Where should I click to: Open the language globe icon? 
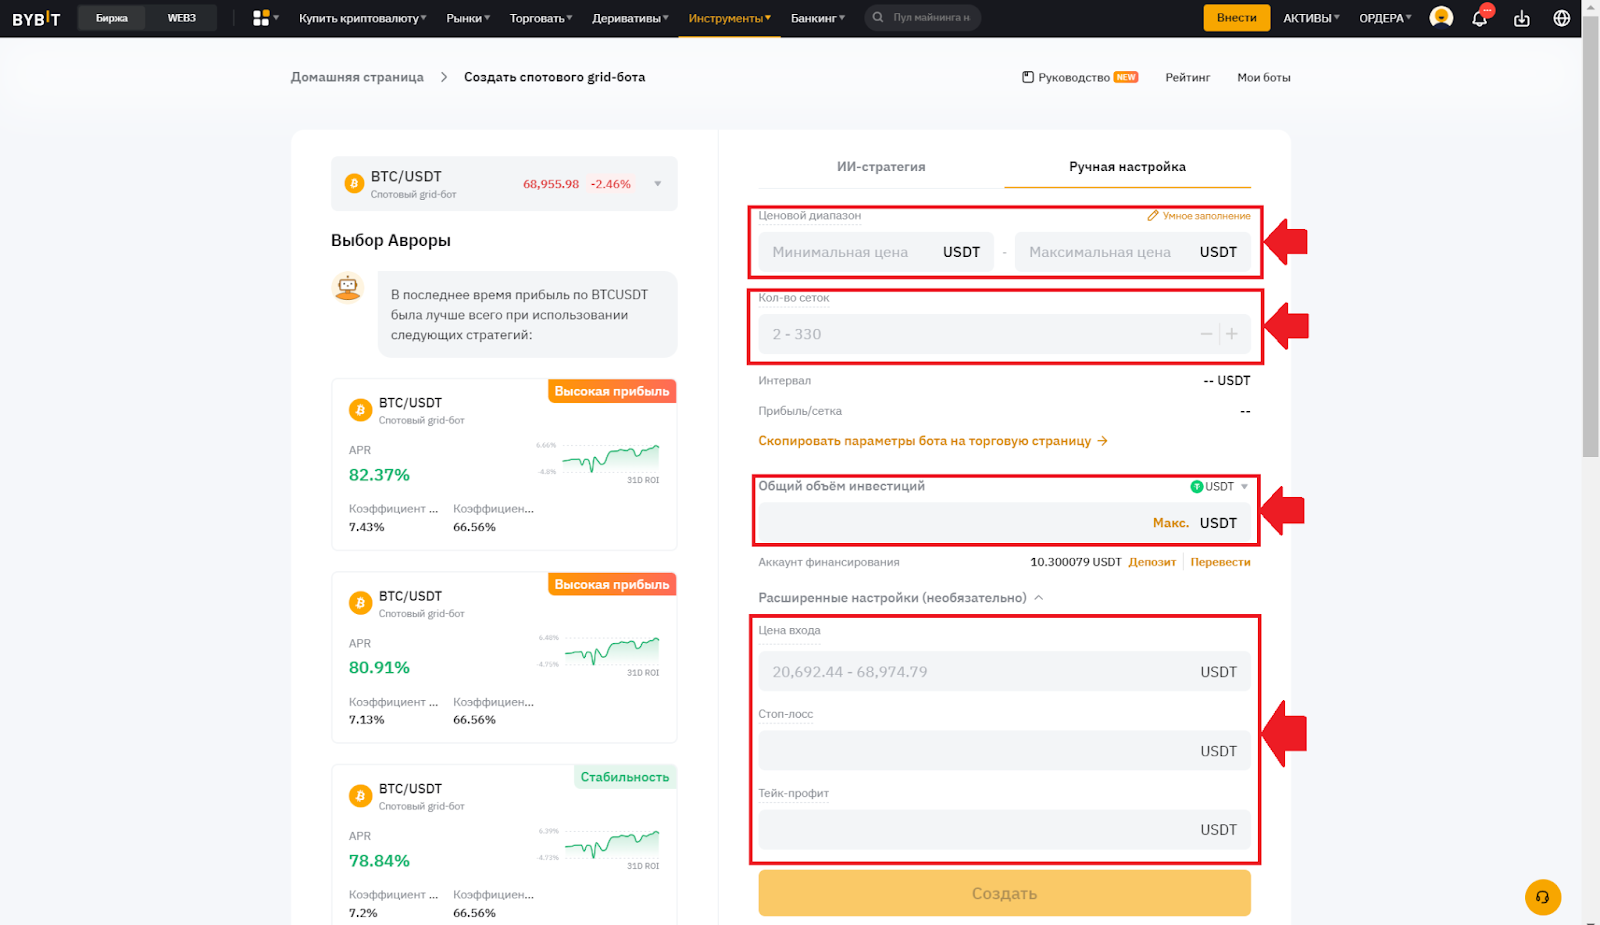pos(1561,17)
